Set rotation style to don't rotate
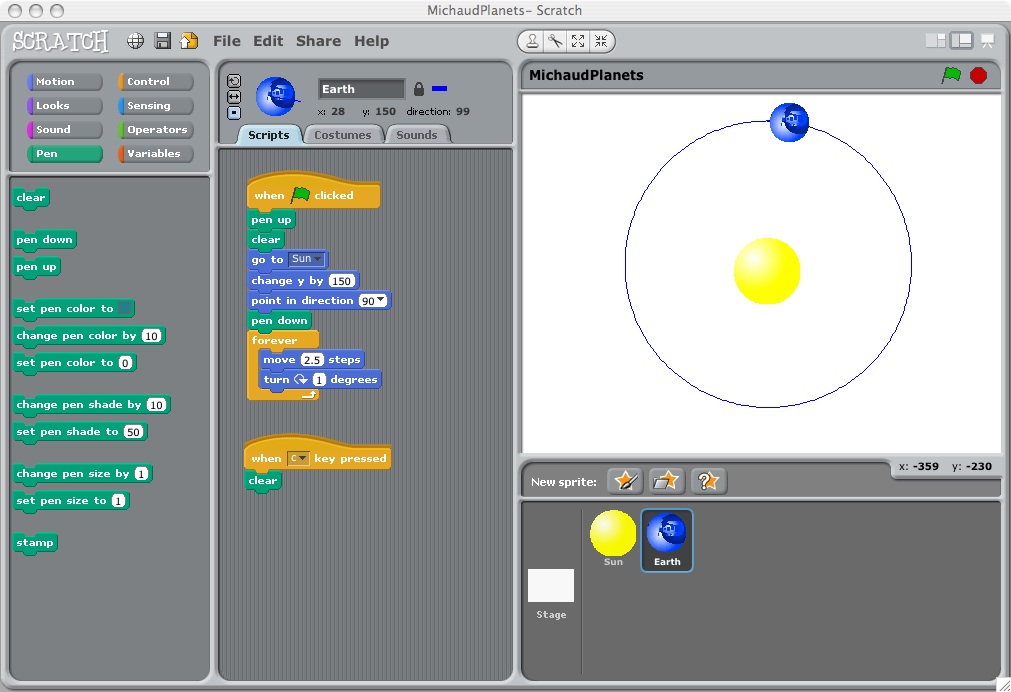This screenshot has height=692, width=1011. (x=234, y=113)
